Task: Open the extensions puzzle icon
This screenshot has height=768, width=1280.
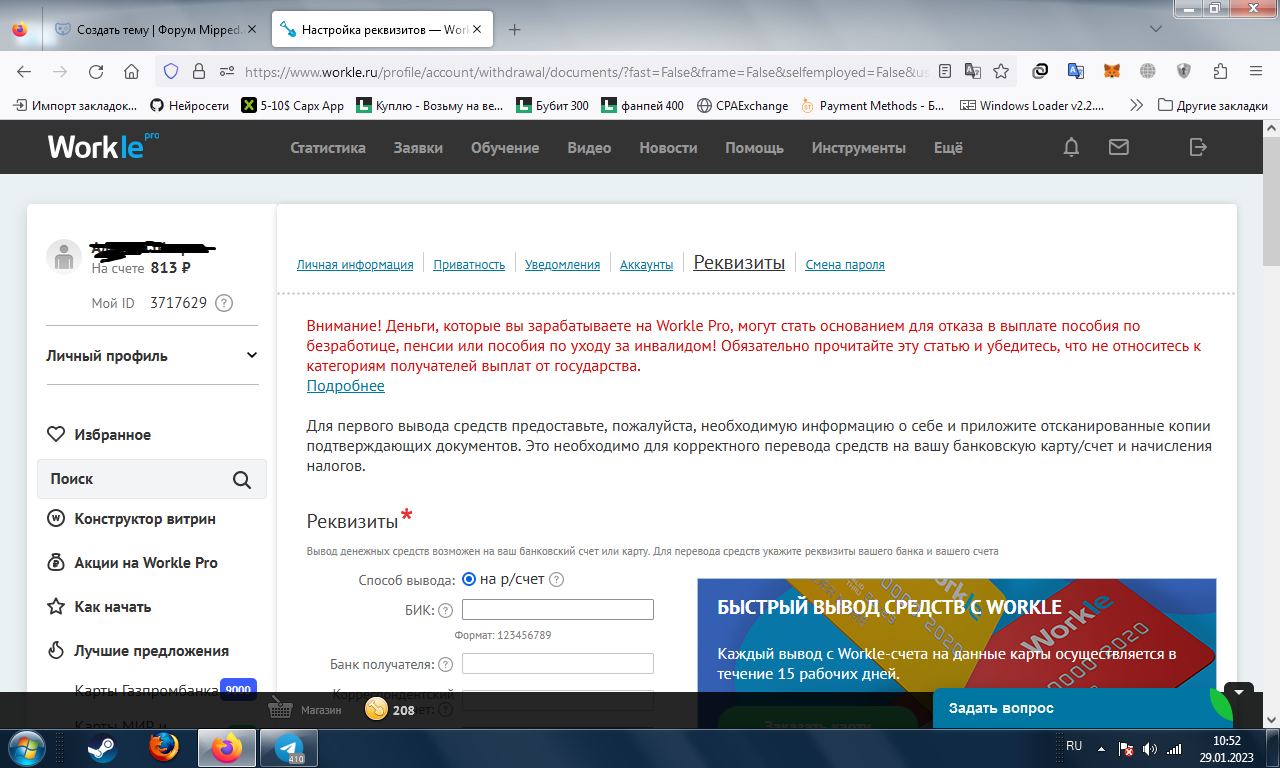Action: coord(1220,72)
